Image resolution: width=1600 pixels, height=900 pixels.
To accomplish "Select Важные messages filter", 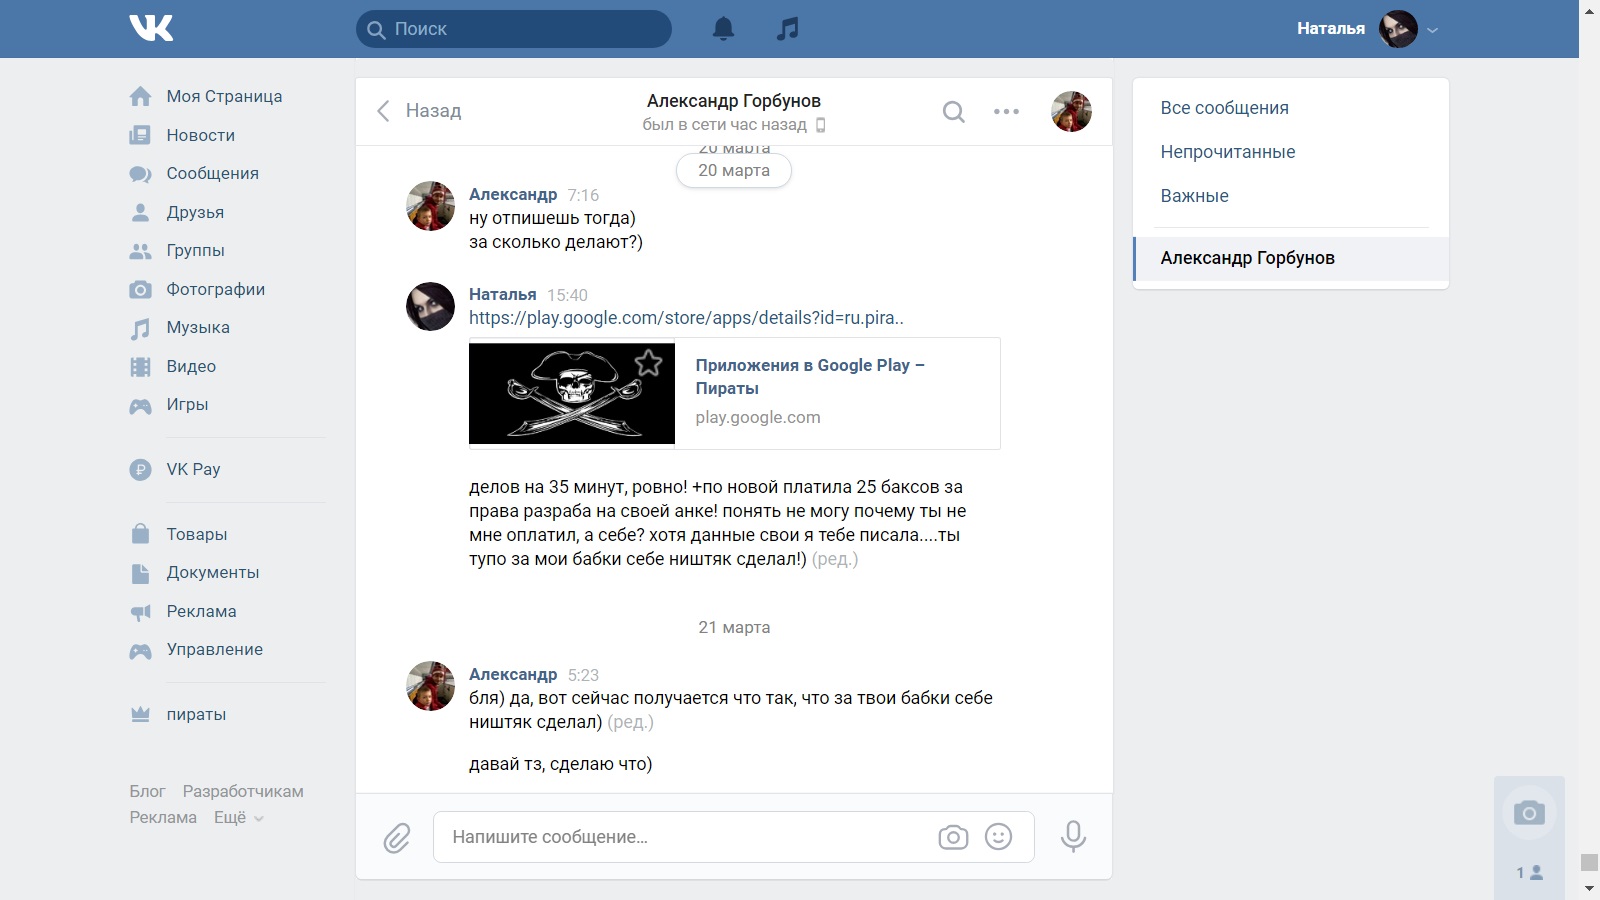I will [1194, 196].
